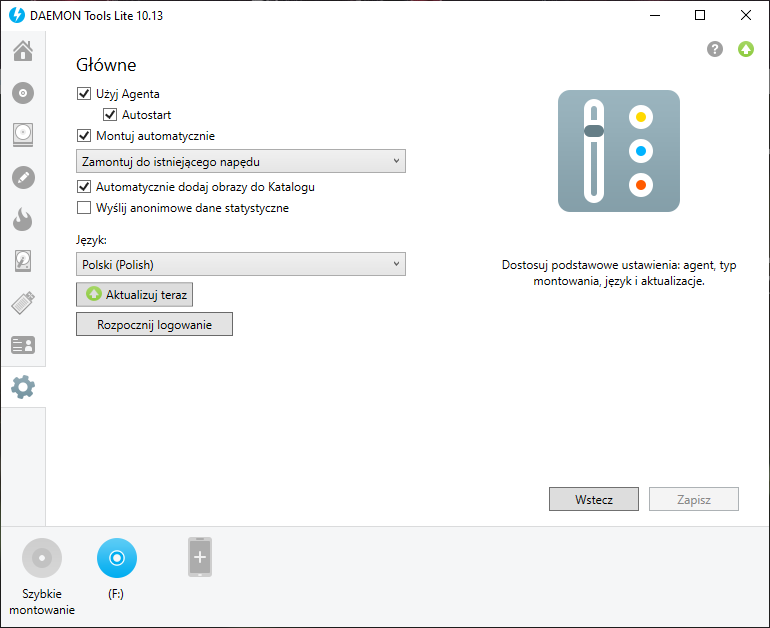Click the Główne heading text
The image size is (770, 628).
coord(106,65)
